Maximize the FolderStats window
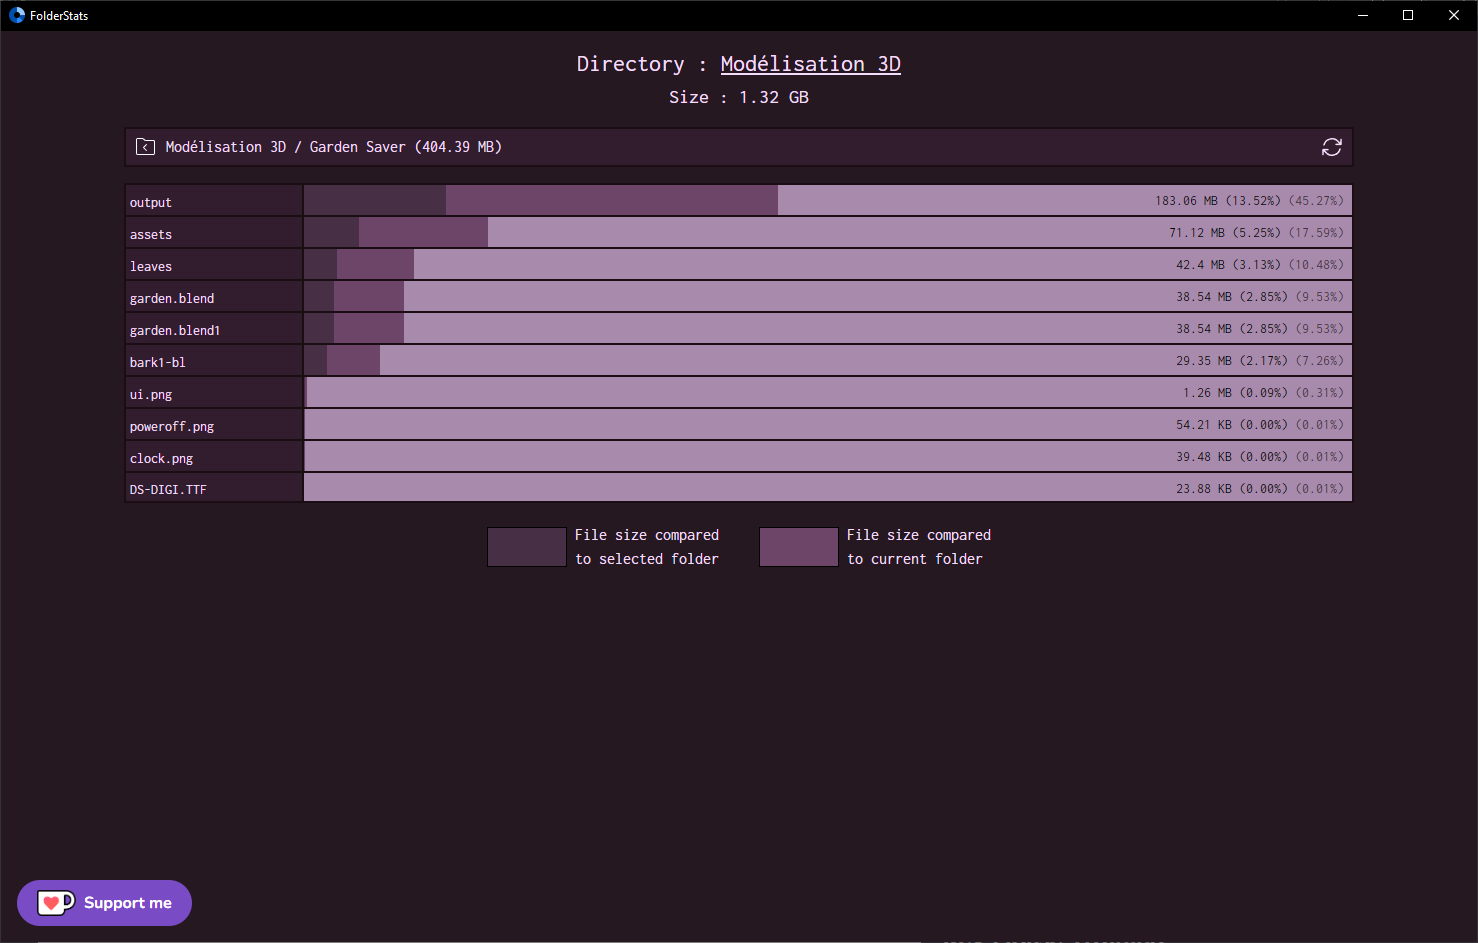Image resolution: width=1478 pixels, height=943 pixels. [1408, 15]
